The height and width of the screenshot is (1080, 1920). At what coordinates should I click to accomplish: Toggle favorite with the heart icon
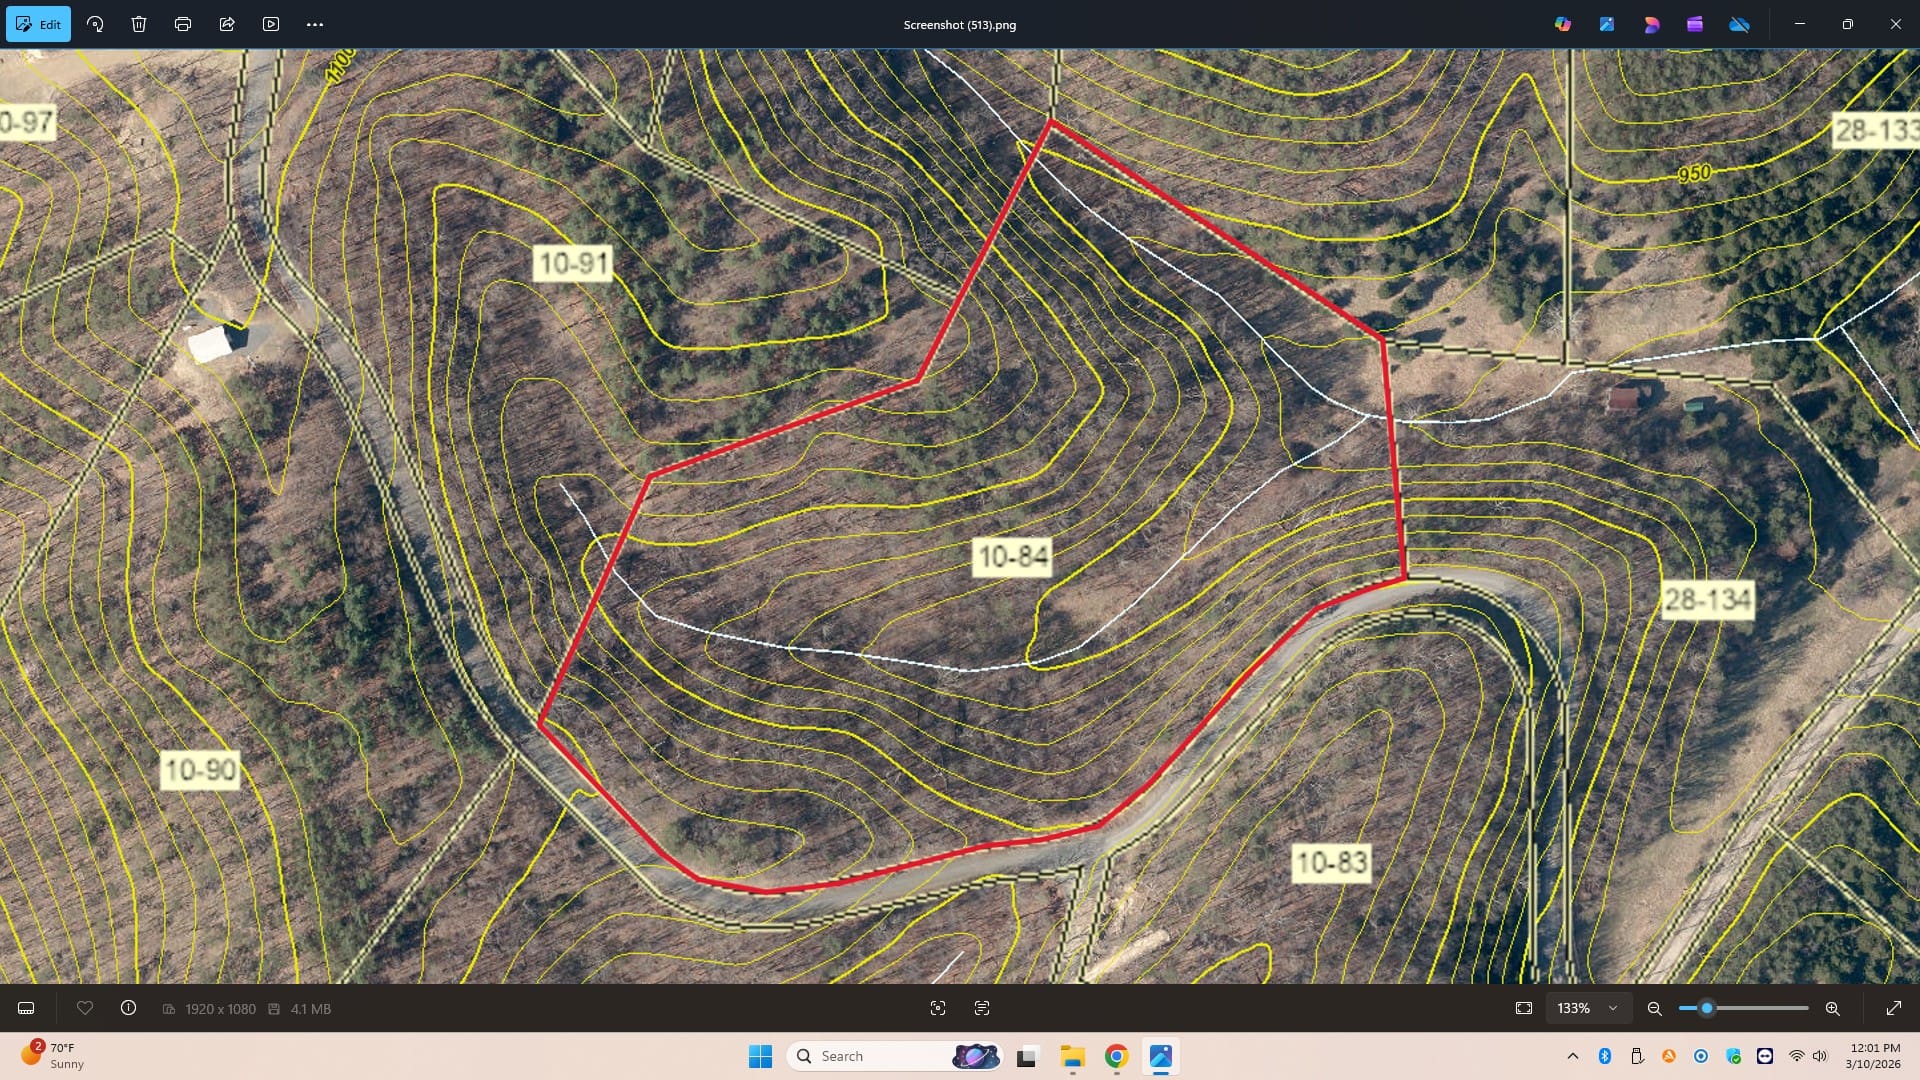pyautogui.click(x=85, y=1008)
